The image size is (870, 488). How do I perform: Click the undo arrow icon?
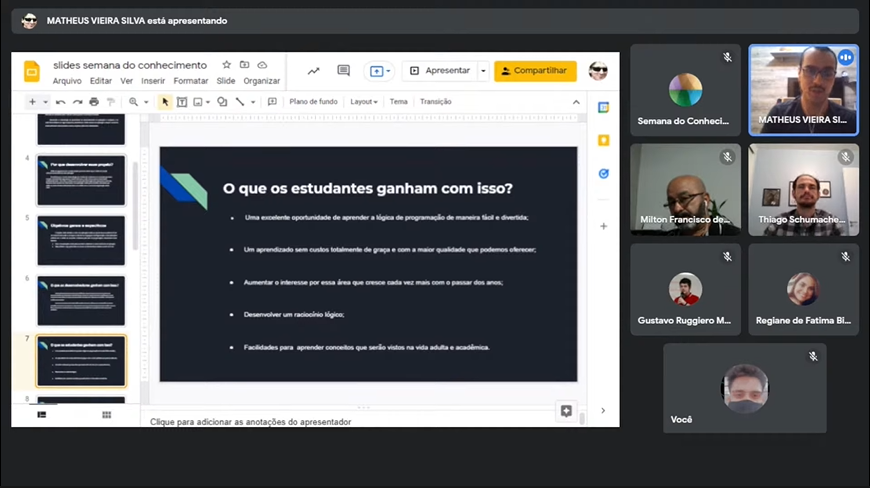61,102
